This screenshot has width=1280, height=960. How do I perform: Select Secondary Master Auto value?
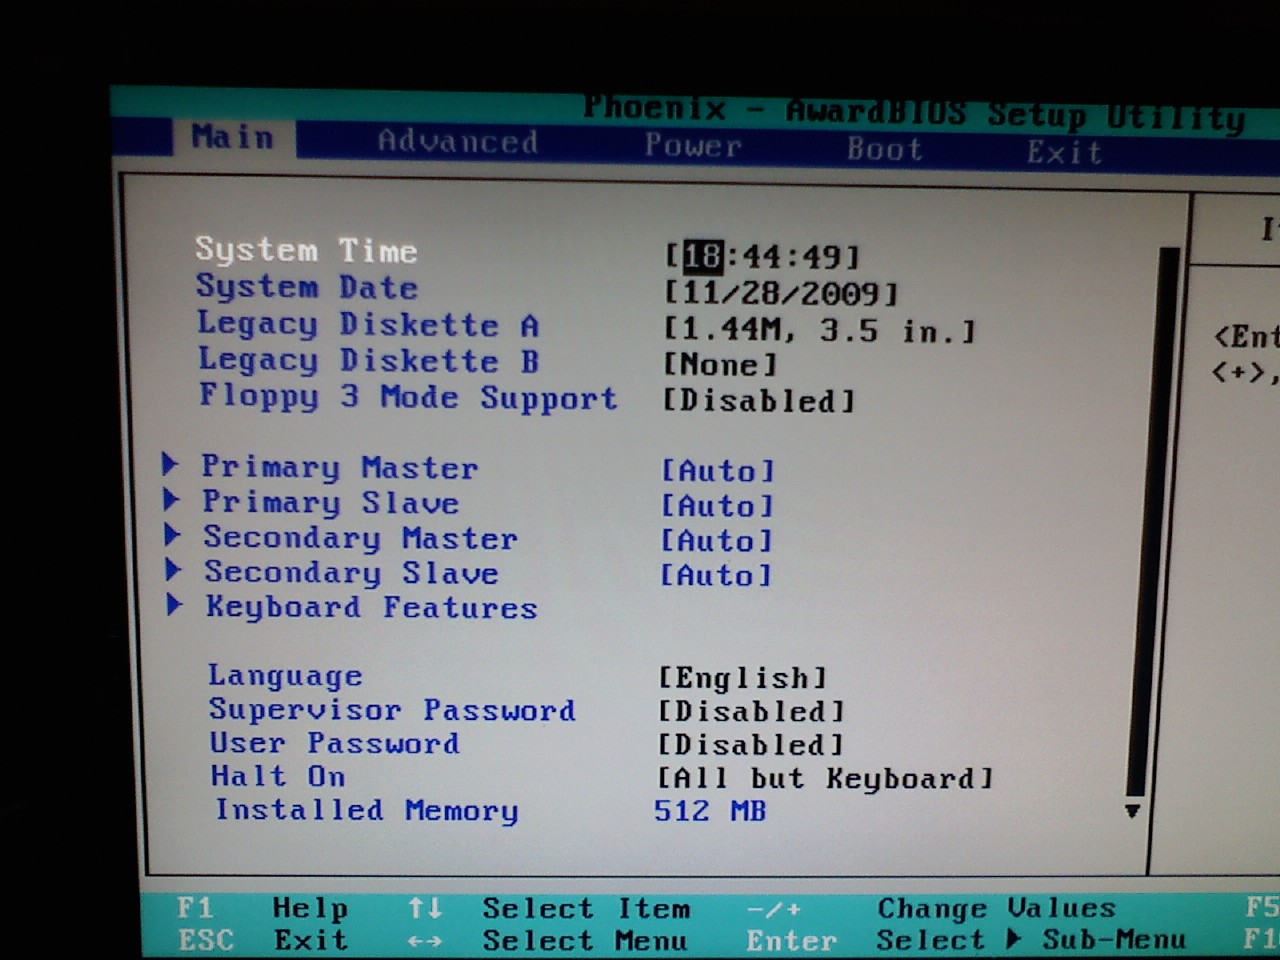pos(717,540)
